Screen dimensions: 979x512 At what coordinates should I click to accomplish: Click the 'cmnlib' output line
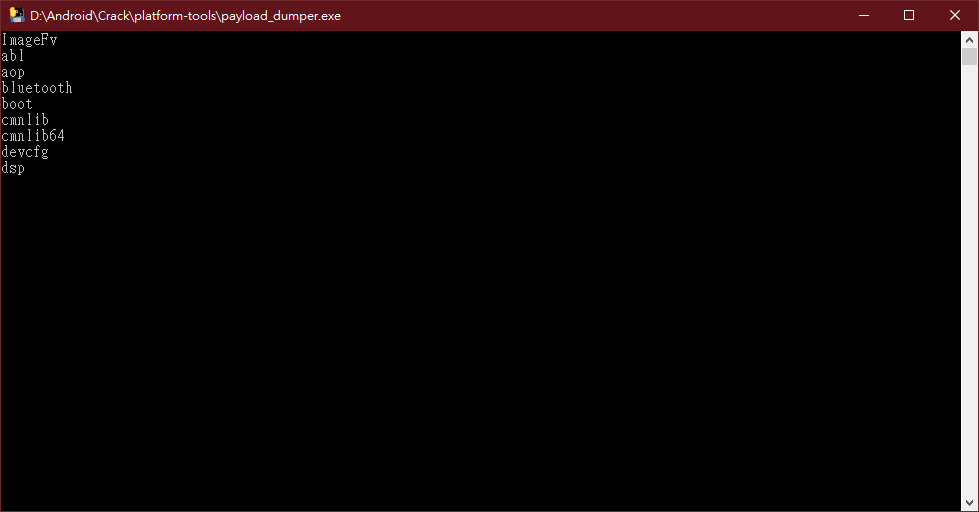click(x=25, y=120)
